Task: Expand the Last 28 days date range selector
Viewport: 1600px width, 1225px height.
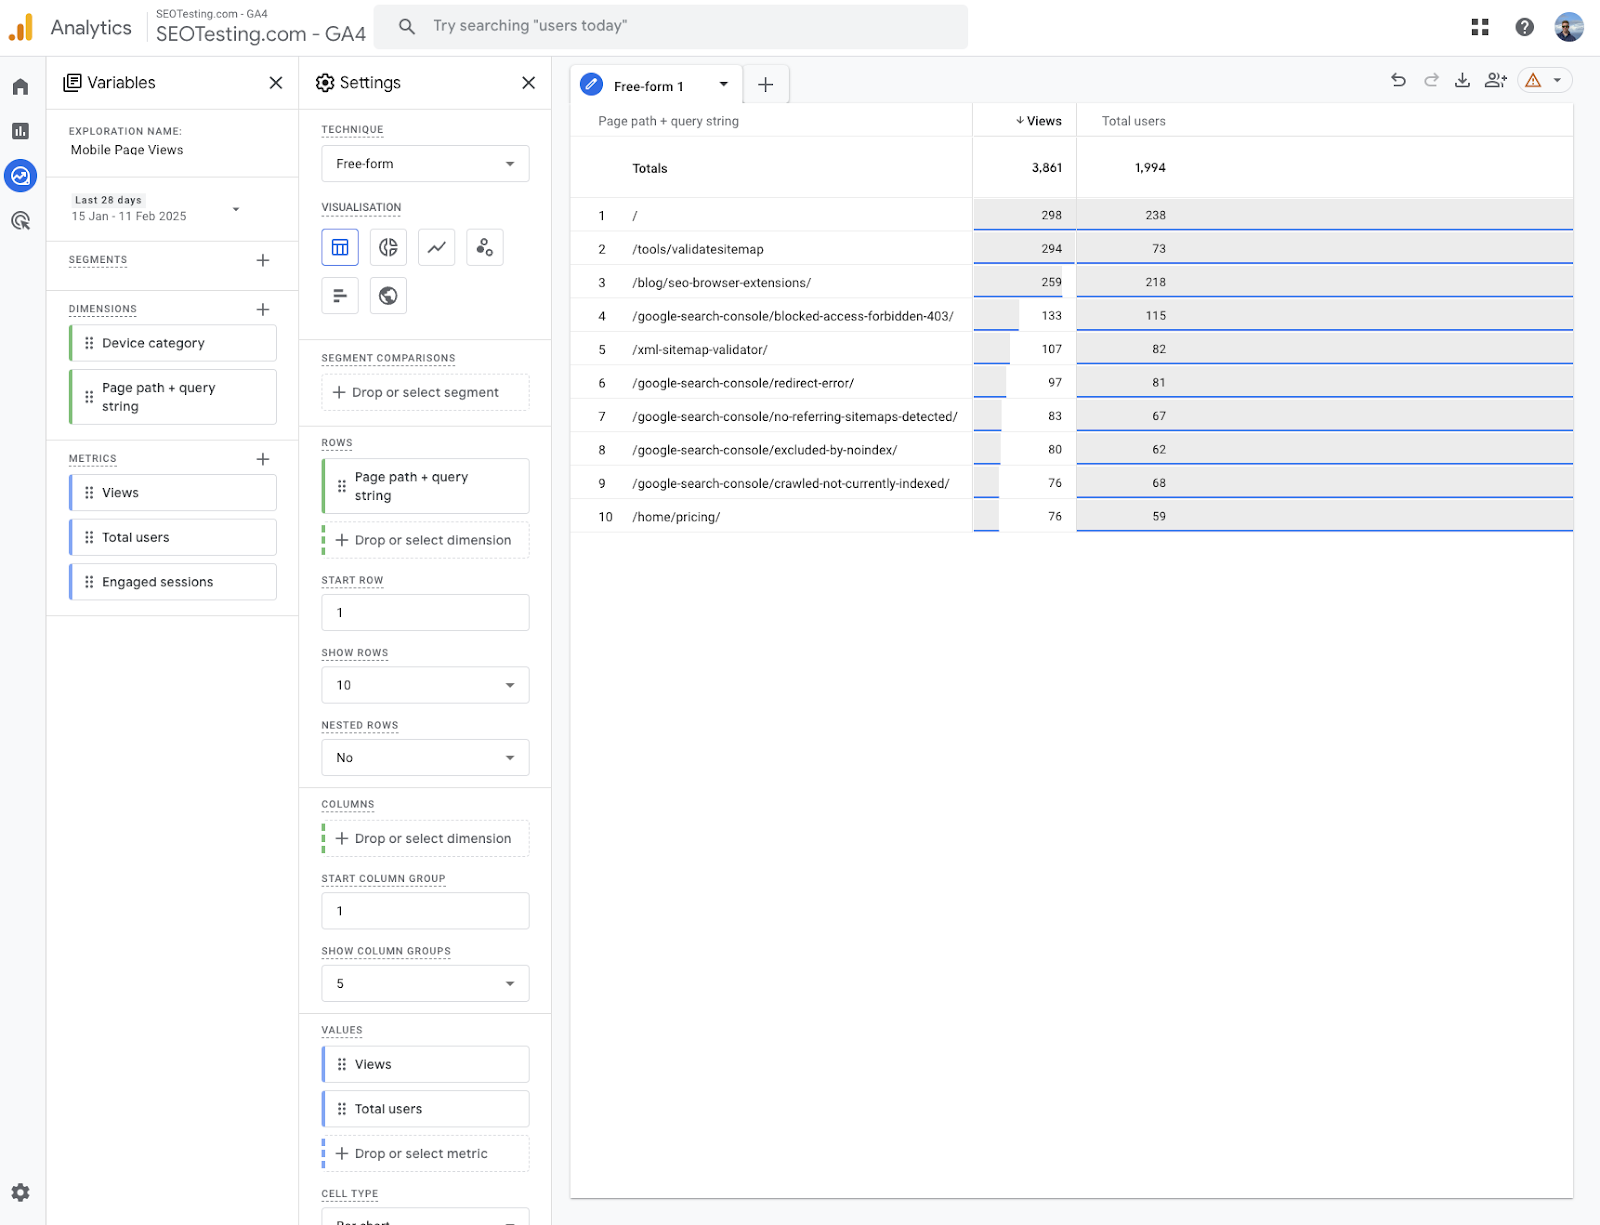Action: point(235,209)
